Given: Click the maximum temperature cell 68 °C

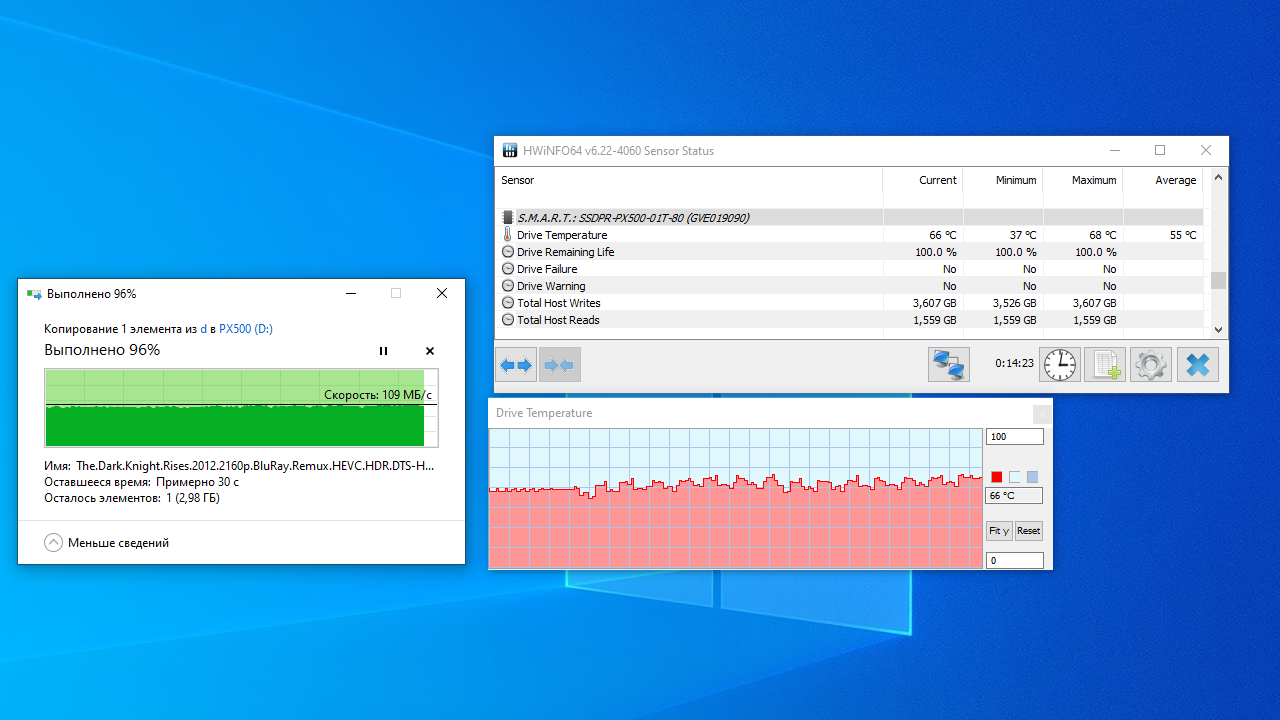Looking at the screenshot, I should (1083, 235).
